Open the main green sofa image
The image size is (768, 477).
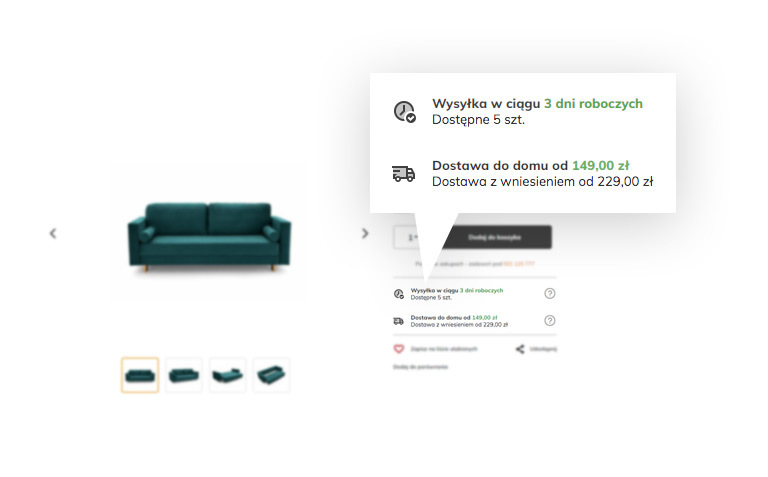(209, 237)
